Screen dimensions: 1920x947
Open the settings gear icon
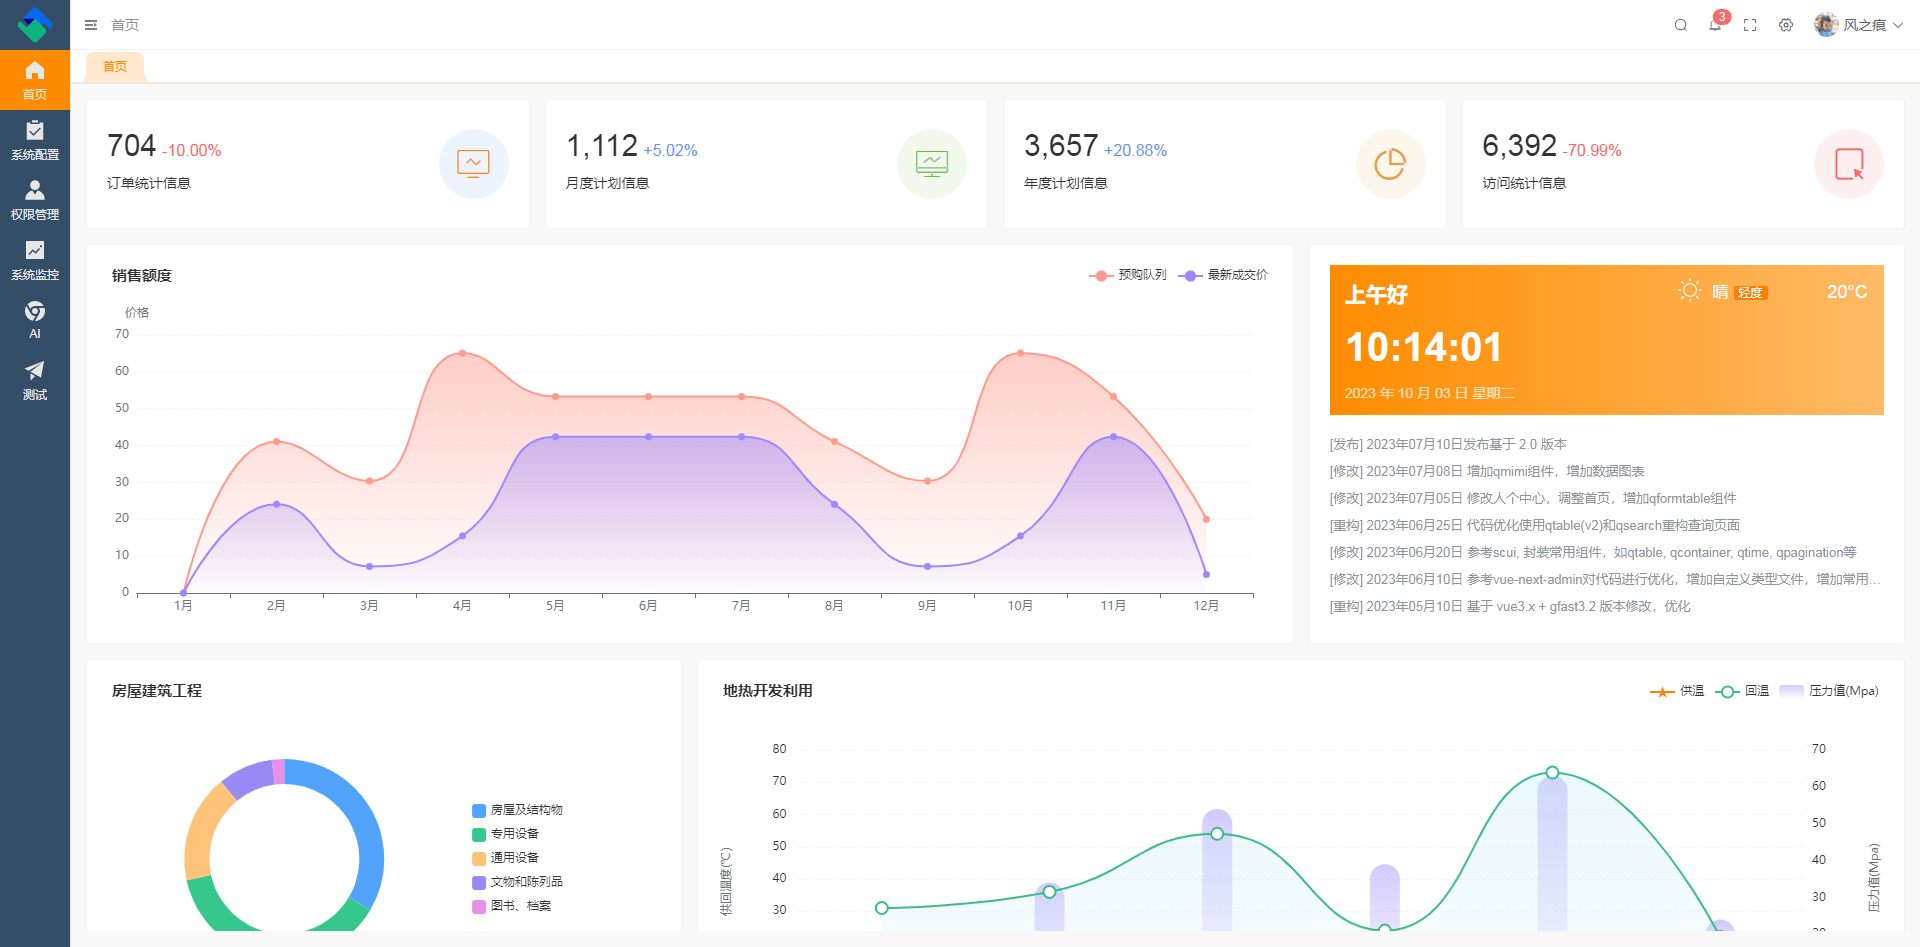(1786, 25)
